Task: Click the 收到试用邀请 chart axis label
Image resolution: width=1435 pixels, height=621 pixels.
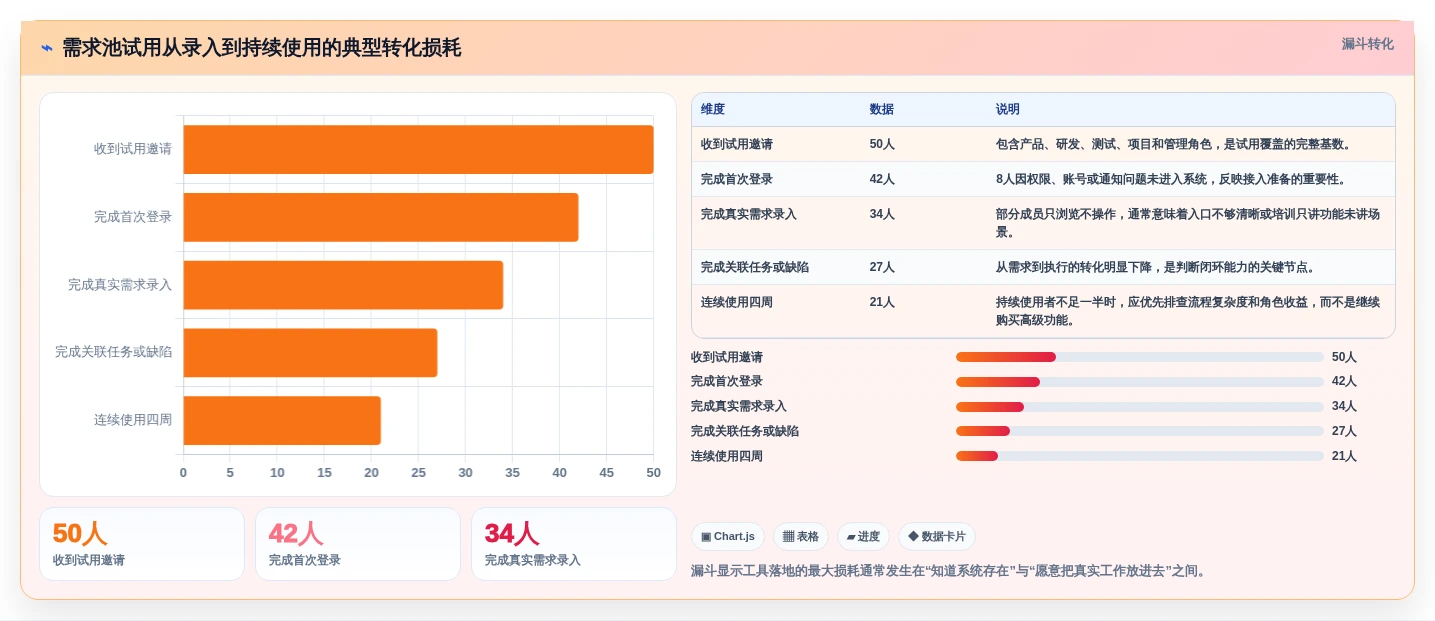Action: 133,149
